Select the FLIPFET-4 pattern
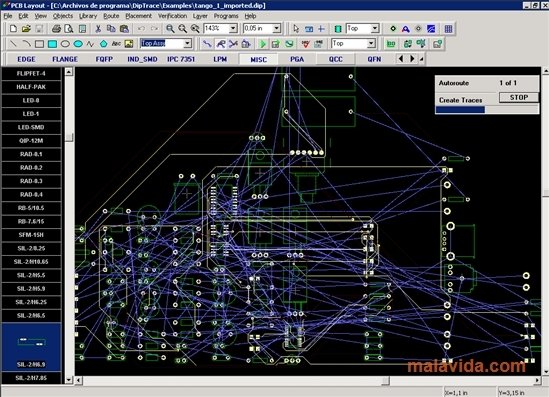Viewport: 549px width, 397px height. coord(31,74)
